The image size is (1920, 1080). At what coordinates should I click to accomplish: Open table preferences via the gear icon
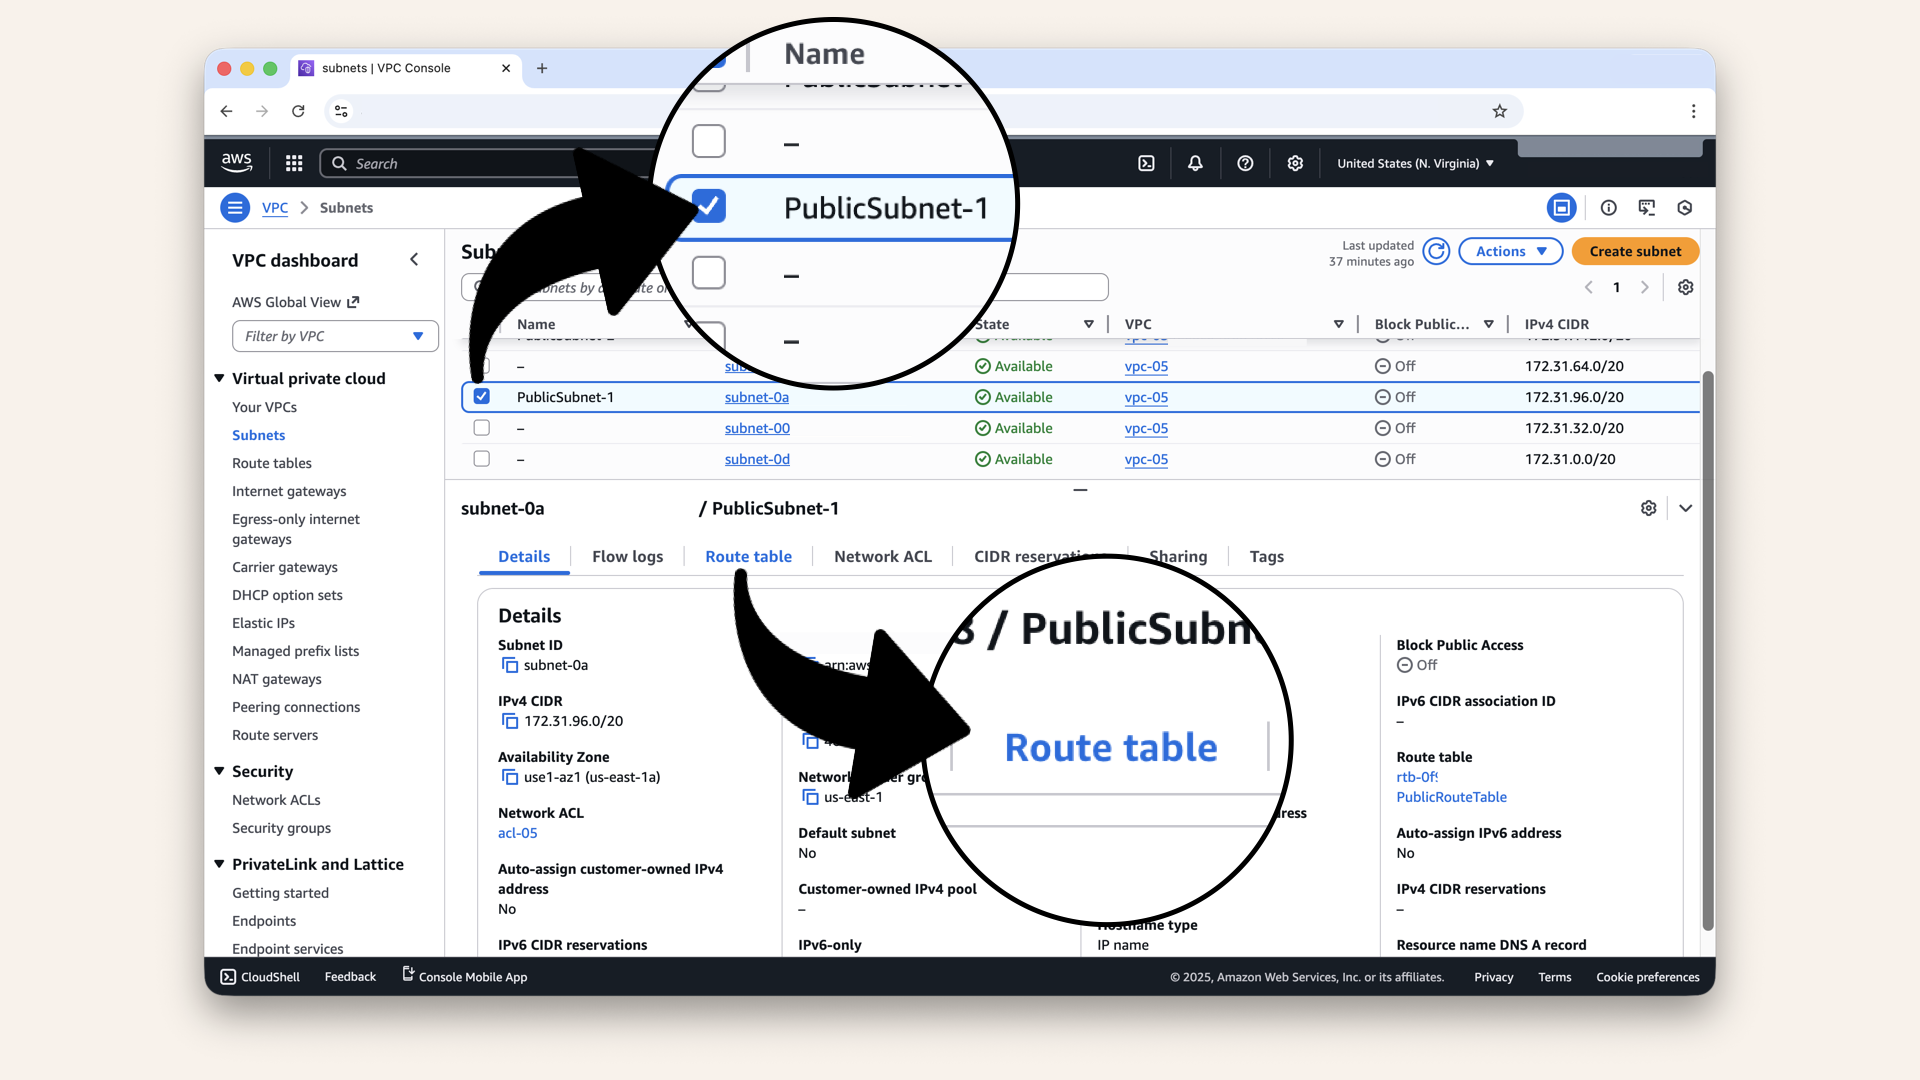point(1685,287)
